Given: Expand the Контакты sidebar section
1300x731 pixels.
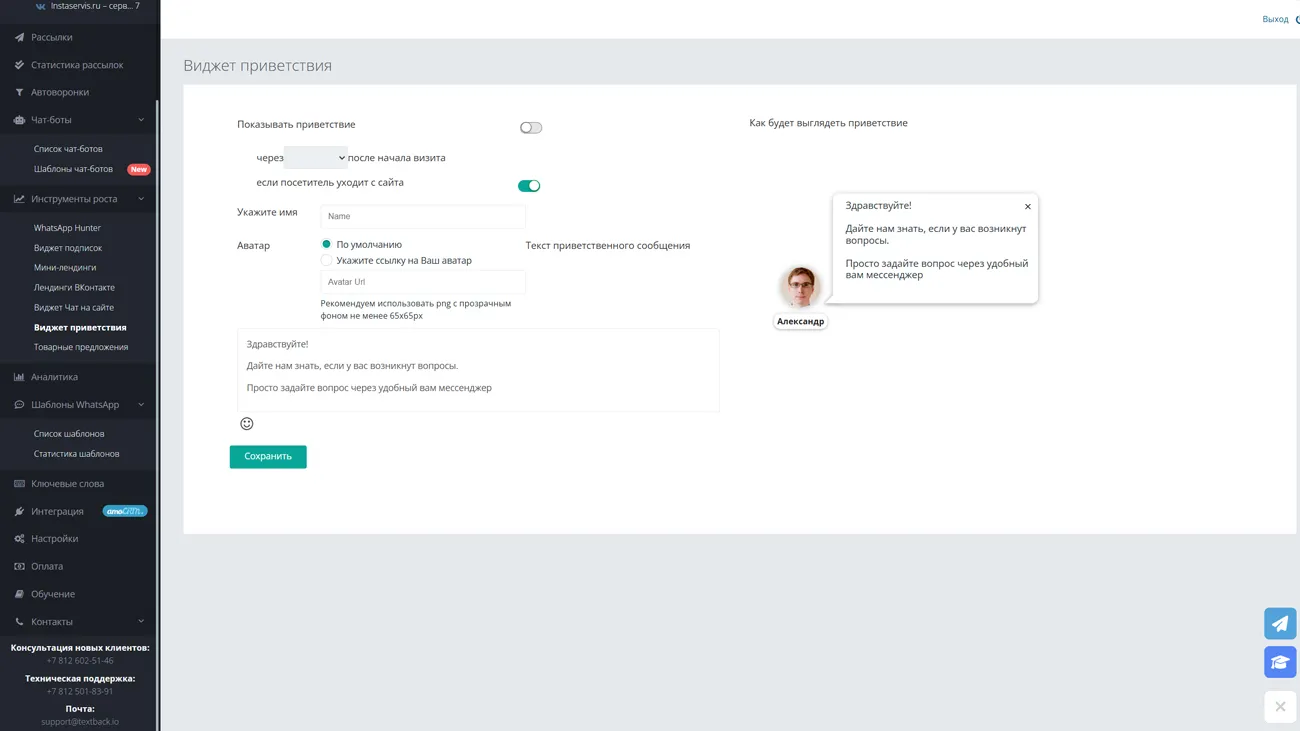Looking at the screenshot, I should pyautogui.click(x=140, y=622).
